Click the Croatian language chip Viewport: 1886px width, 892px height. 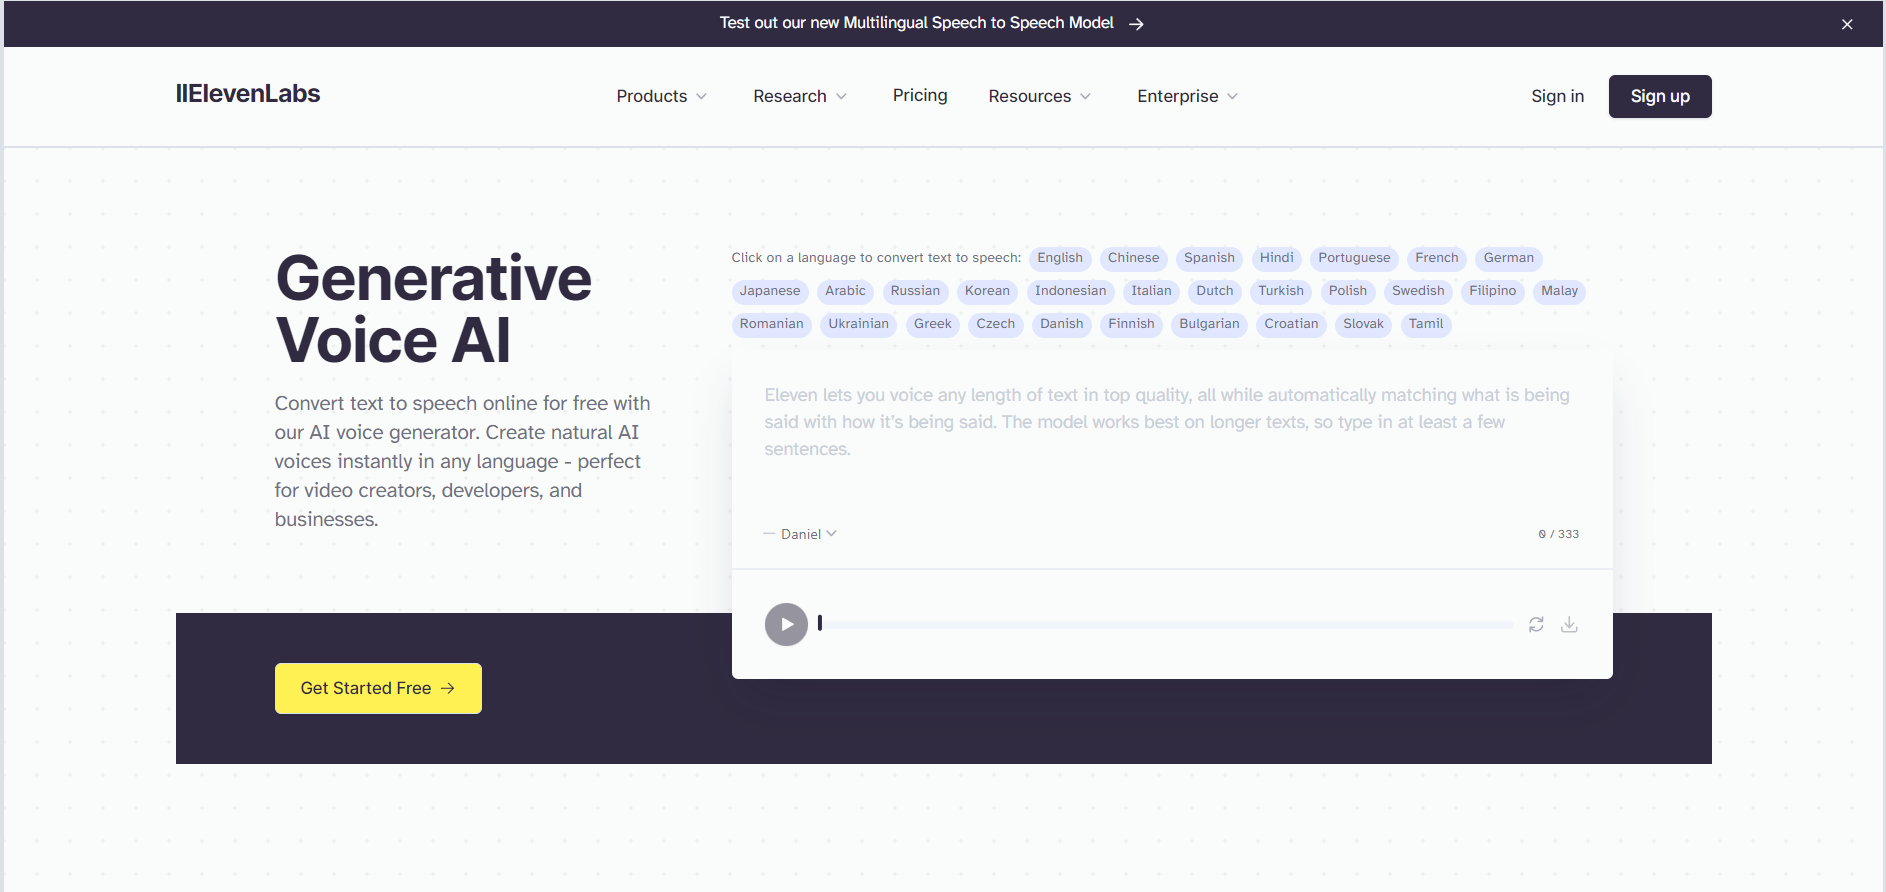pos(1291,324)
